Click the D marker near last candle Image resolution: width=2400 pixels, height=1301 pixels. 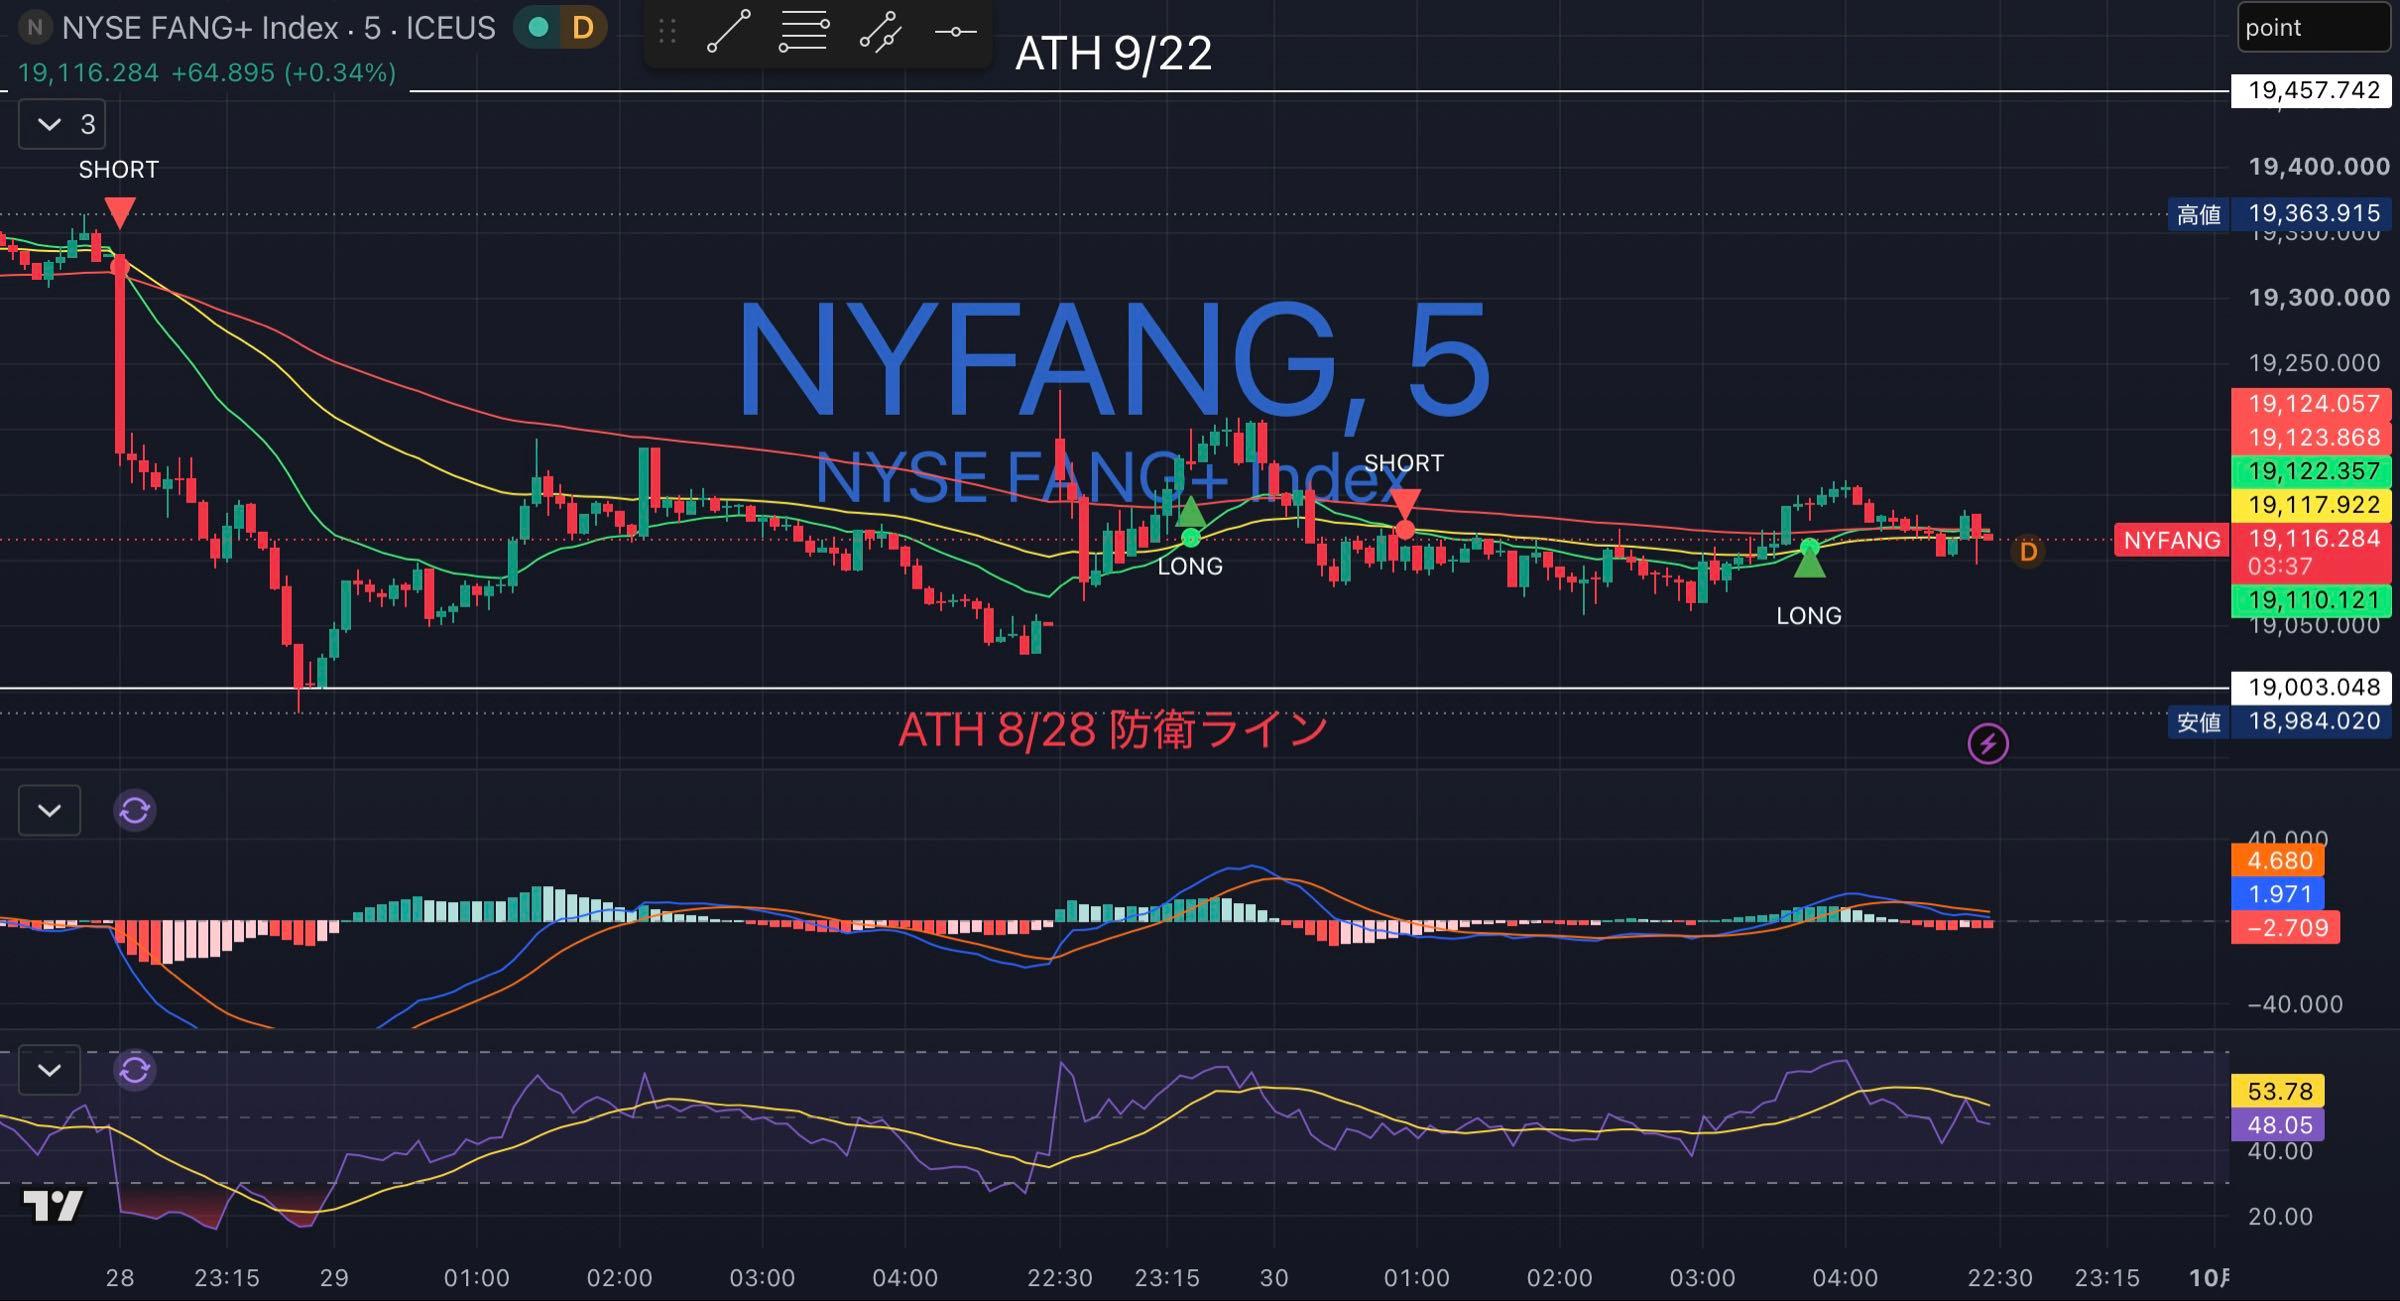2028,552
